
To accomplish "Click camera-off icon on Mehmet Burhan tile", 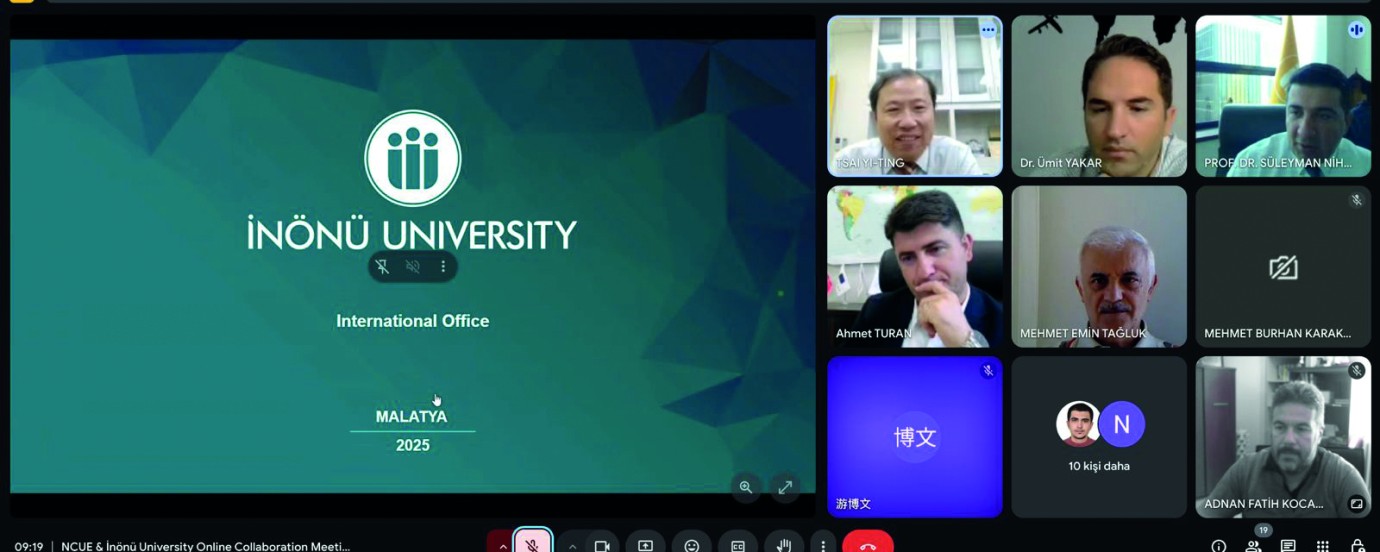I will pos(1283,267).
